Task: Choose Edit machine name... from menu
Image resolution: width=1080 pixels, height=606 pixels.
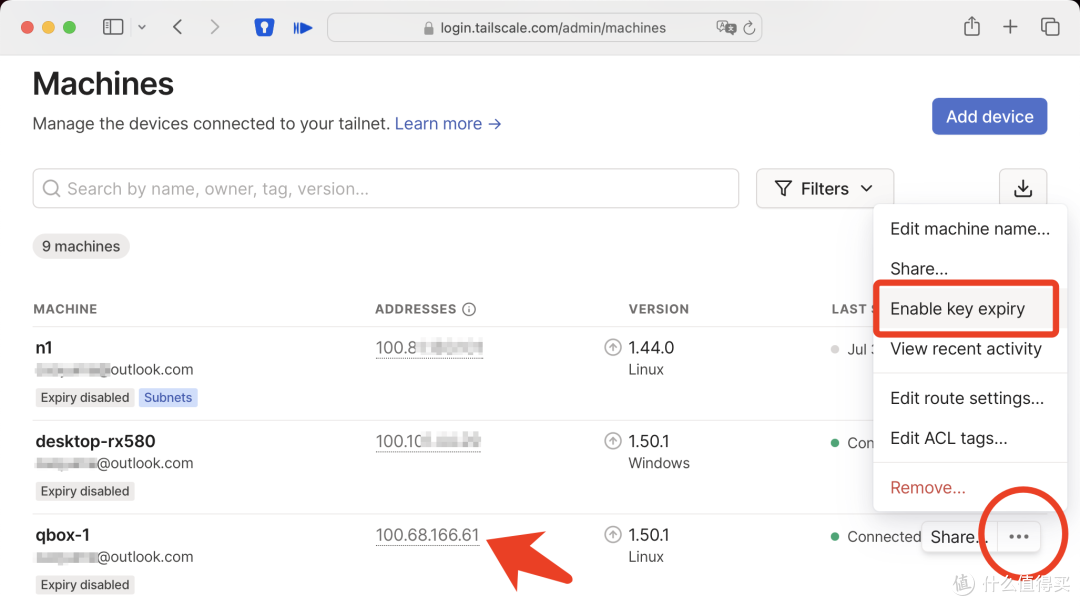Action: (970, 229)
